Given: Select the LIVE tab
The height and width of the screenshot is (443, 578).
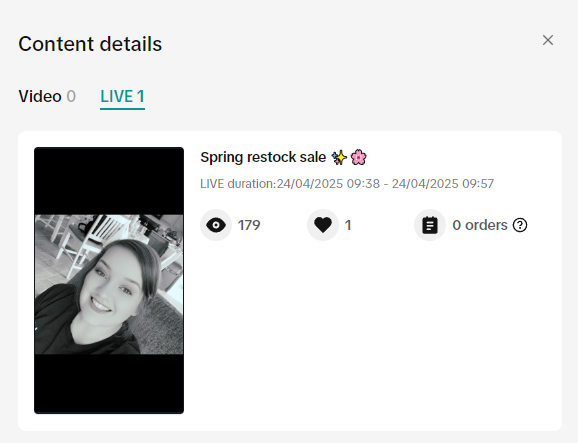Looking at the screenshot, I should click(x=122, y=97).
